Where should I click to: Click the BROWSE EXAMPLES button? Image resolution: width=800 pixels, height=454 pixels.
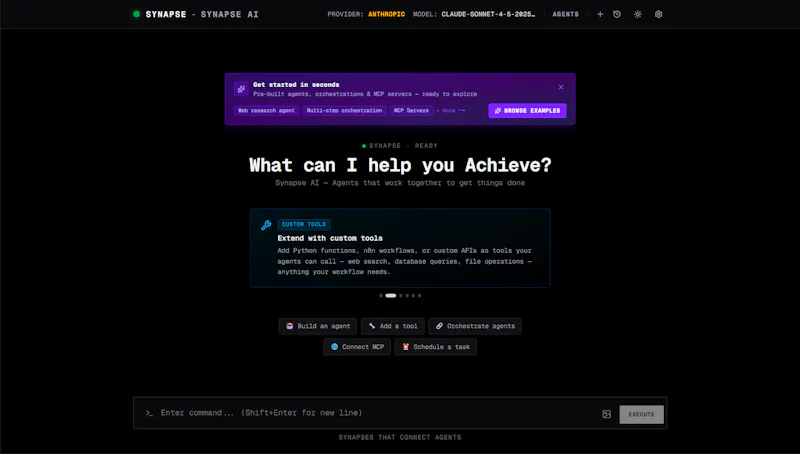click(527, 111)
